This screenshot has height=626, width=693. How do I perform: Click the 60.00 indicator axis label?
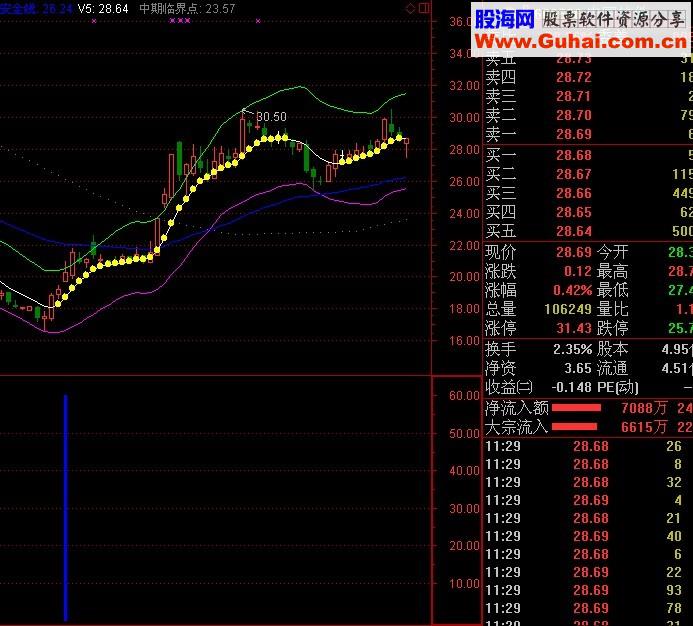(464, 396)
